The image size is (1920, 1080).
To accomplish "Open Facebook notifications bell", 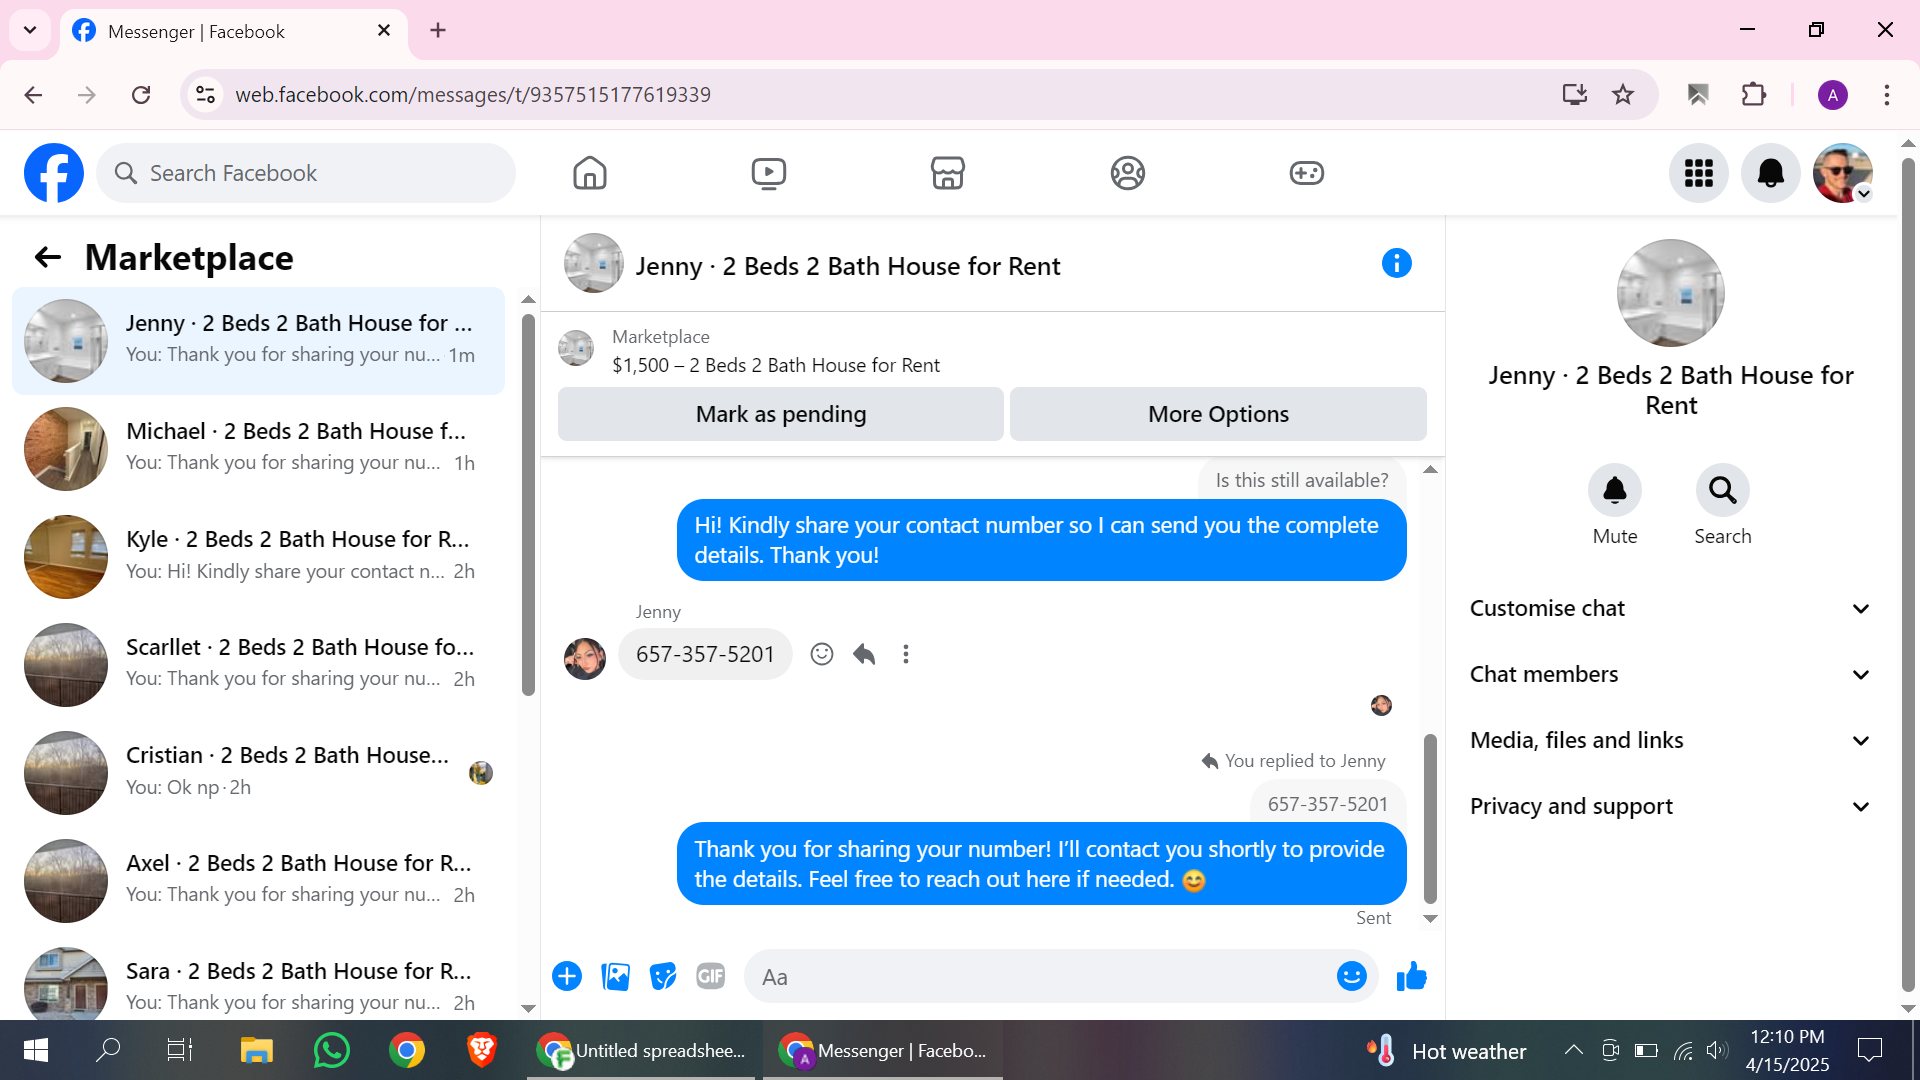I will pos(1770,173).
